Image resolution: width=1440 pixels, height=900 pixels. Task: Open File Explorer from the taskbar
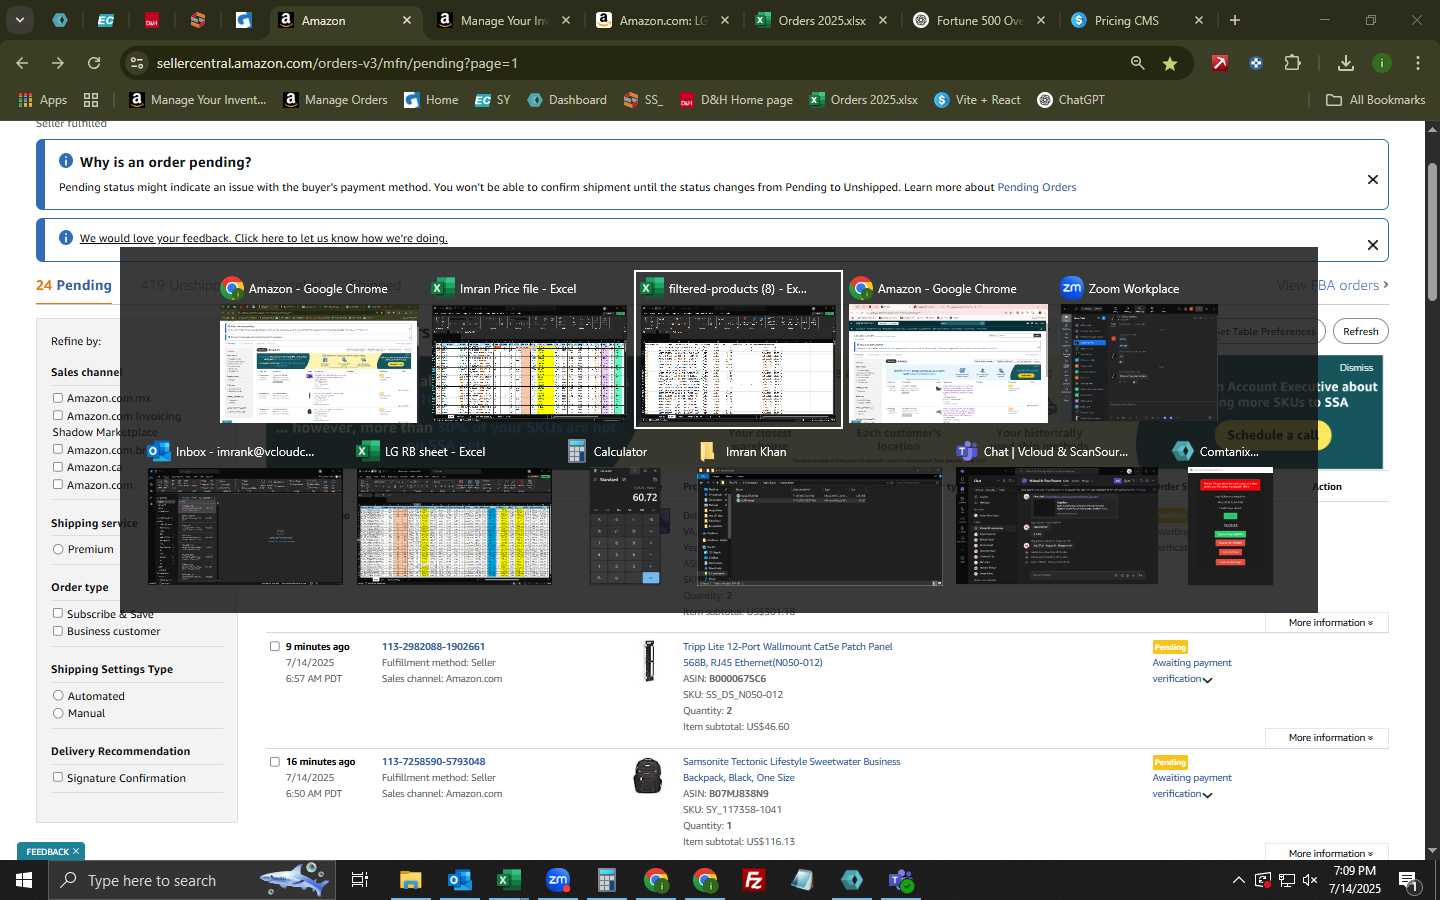pyautogui.click(x=411, y=880)
